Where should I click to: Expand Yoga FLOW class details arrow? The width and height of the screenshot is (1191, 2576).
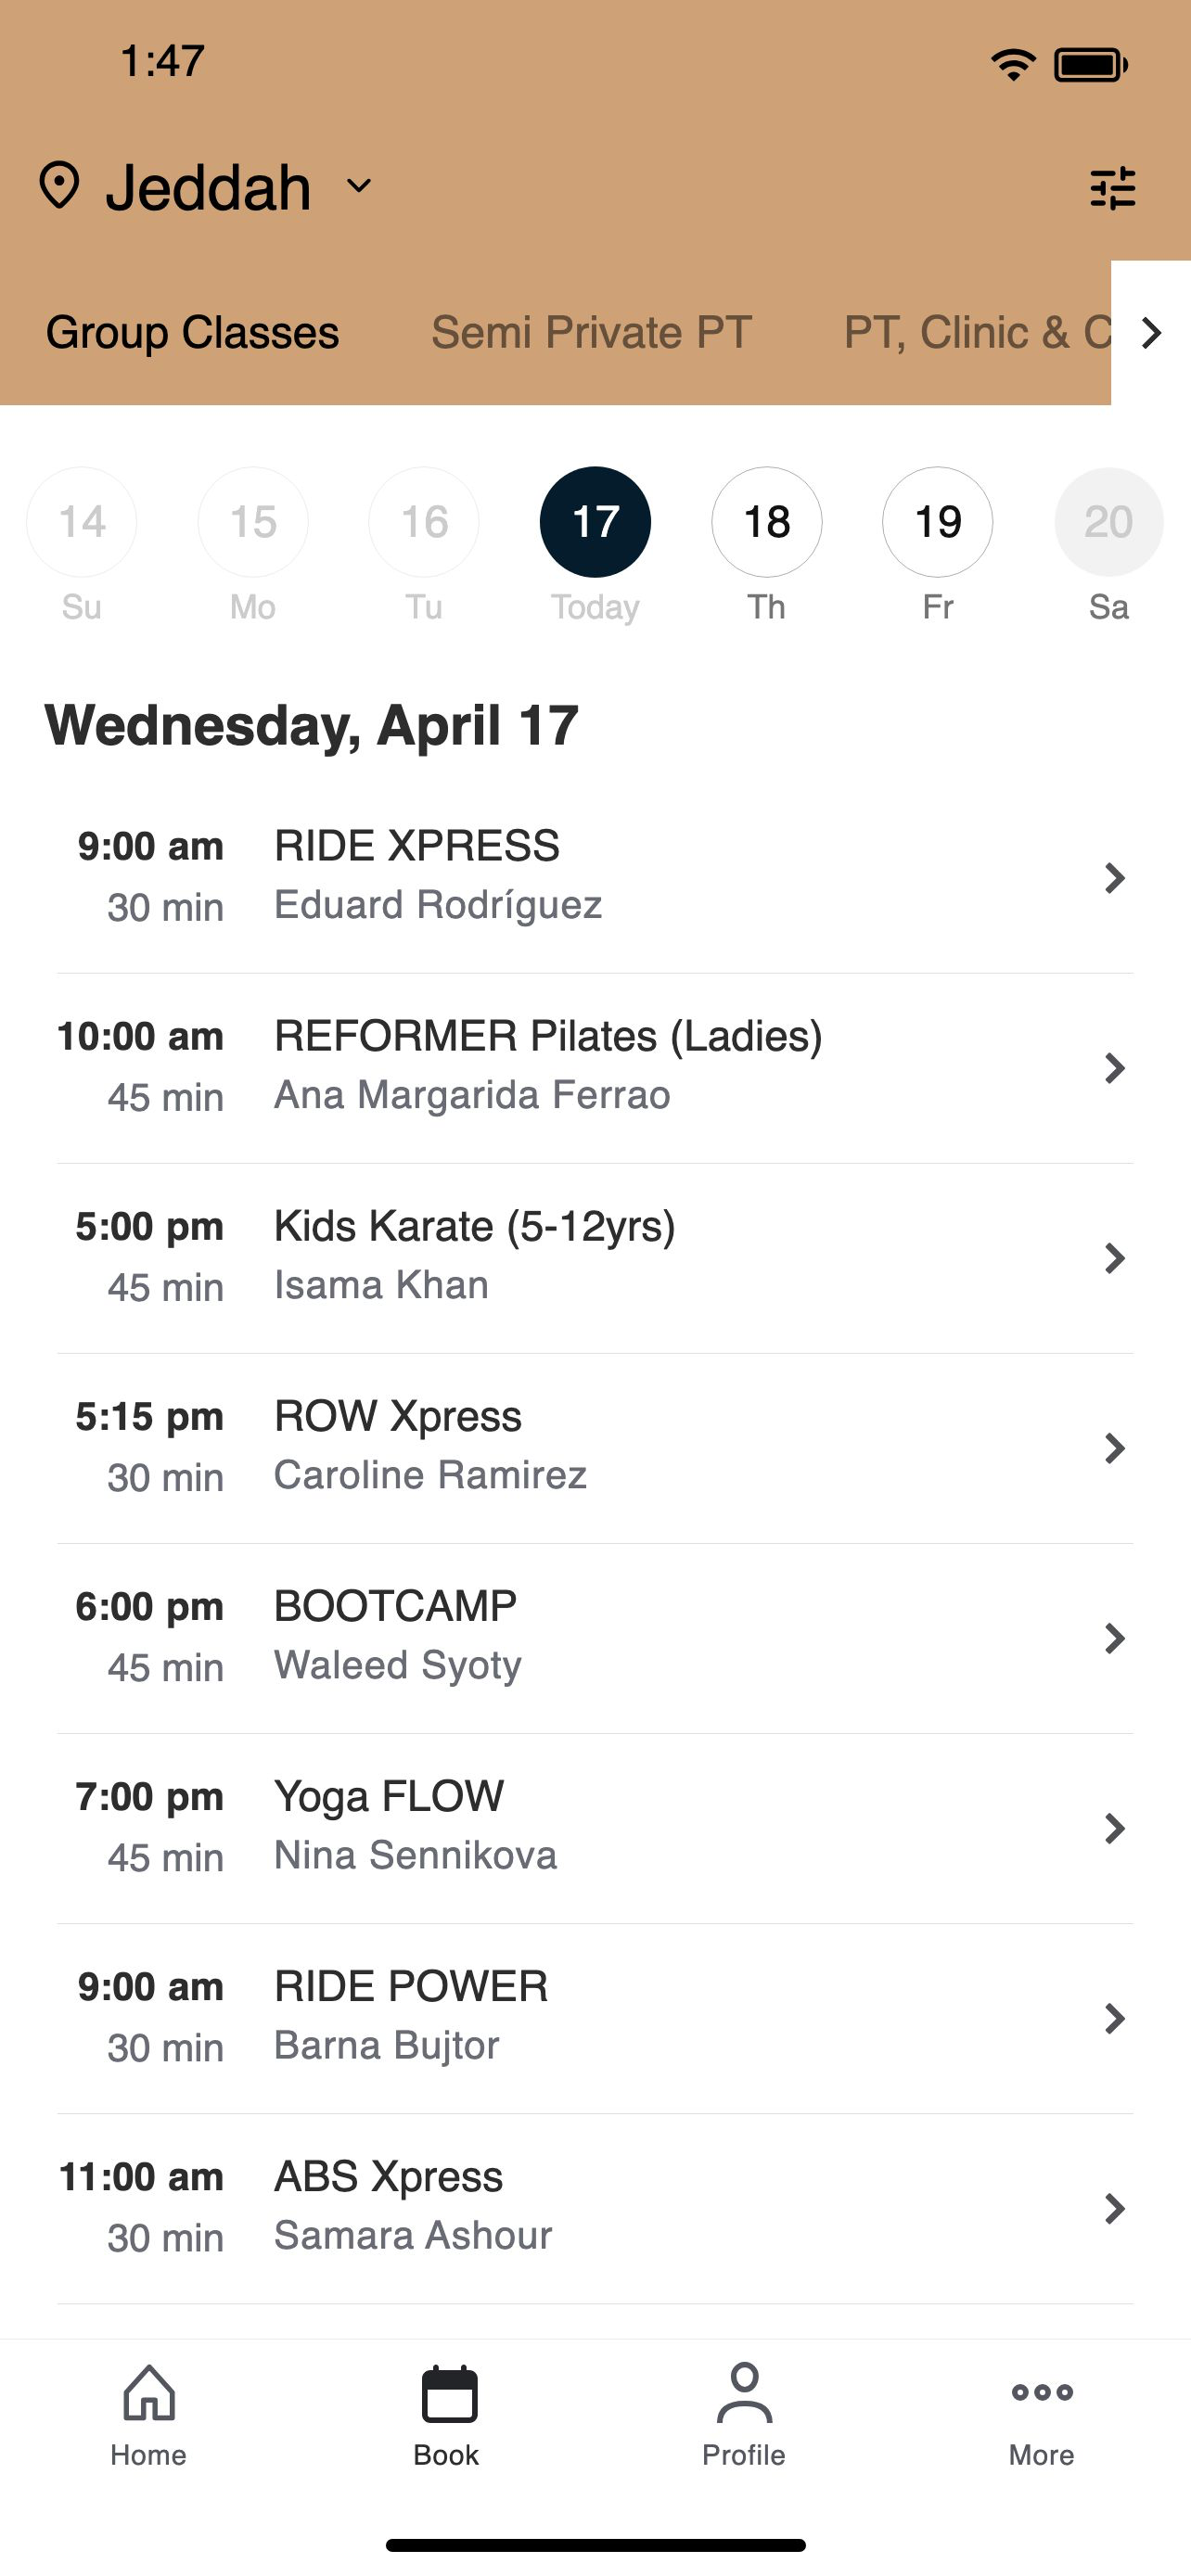click(x=1114, y=1828)
